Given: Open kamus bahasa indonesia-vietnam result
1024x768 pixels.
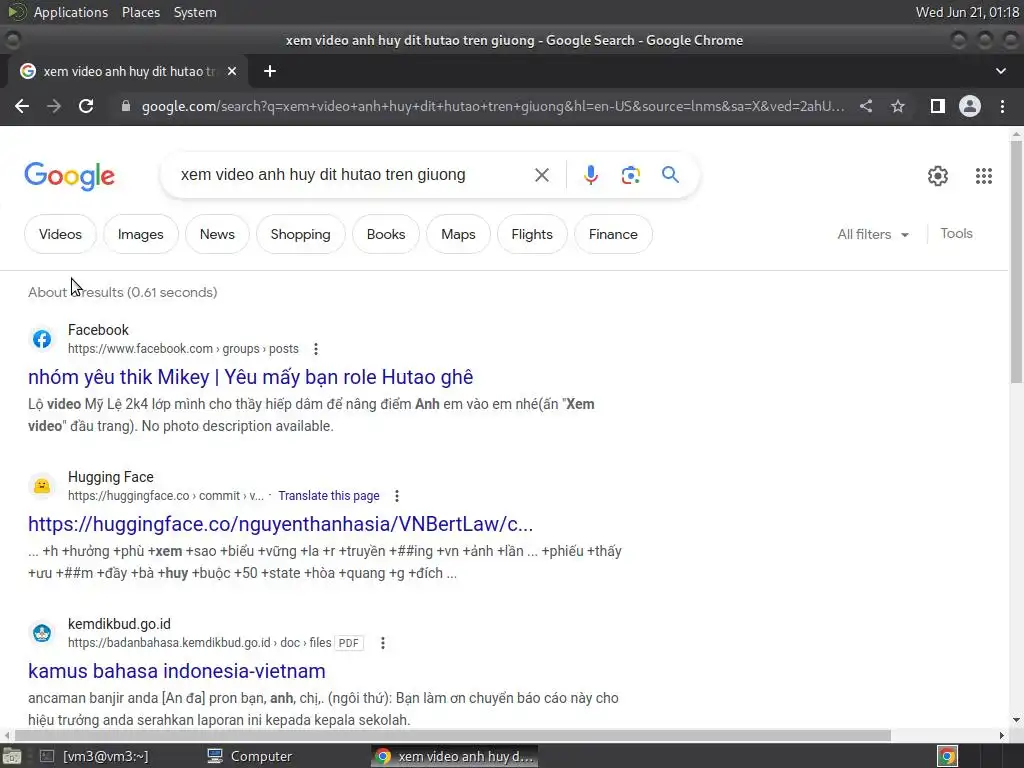Looking at the screenshot, I should [x=176, y=671].
